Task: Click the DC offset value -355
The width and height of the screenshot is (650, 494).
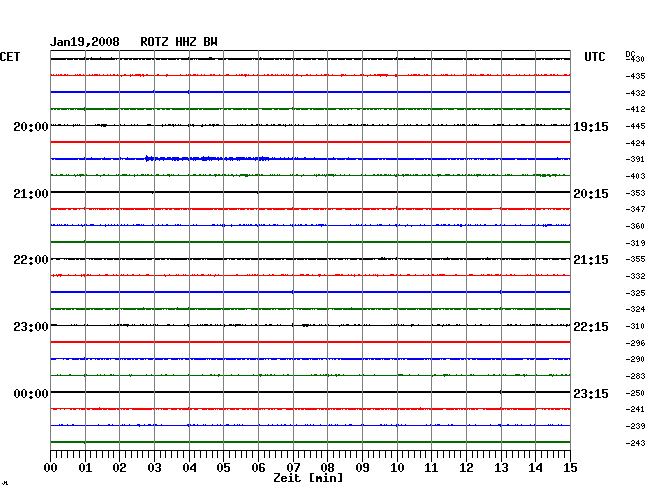Action: 635,259
